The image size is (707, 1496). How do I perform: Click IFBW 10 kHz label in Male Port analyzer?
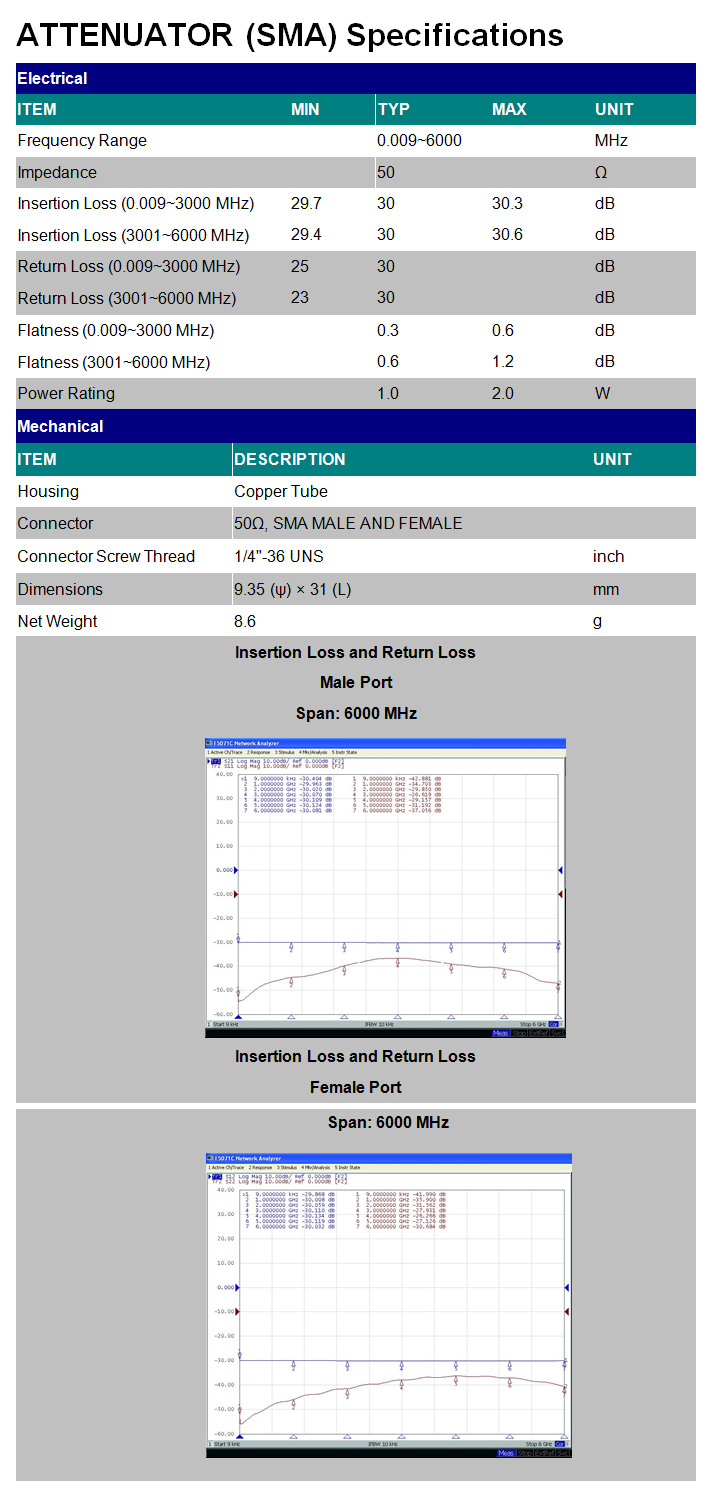point(380,1024)
